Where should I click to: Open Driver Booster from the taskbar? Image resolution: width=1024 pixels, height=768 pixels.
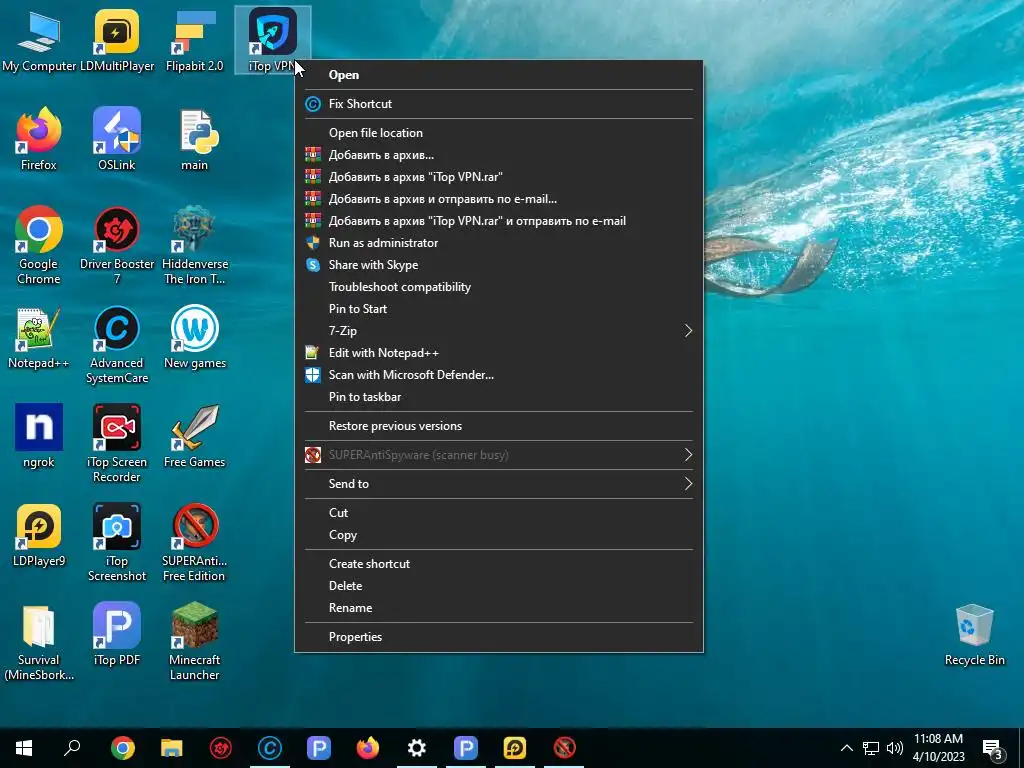221,748
